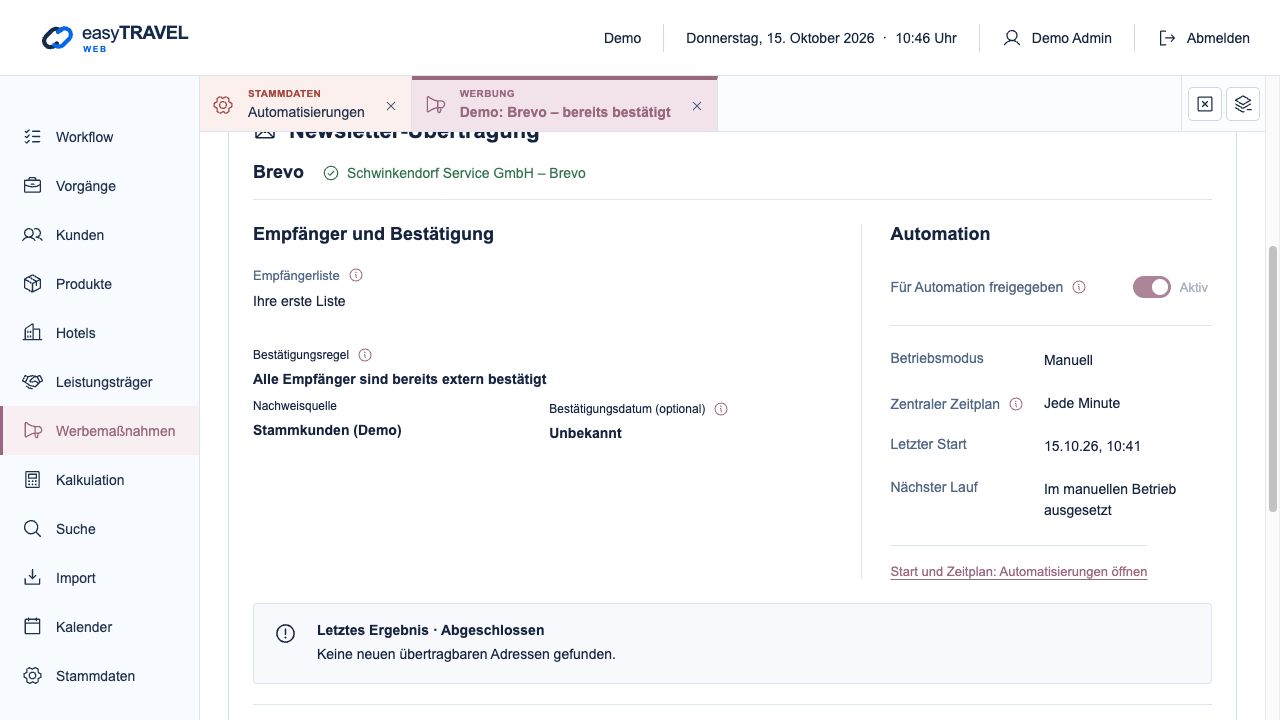
Task: Click Letztes Ergebnis · Abgeschlossen notice
Action: (x=732, y=643)
